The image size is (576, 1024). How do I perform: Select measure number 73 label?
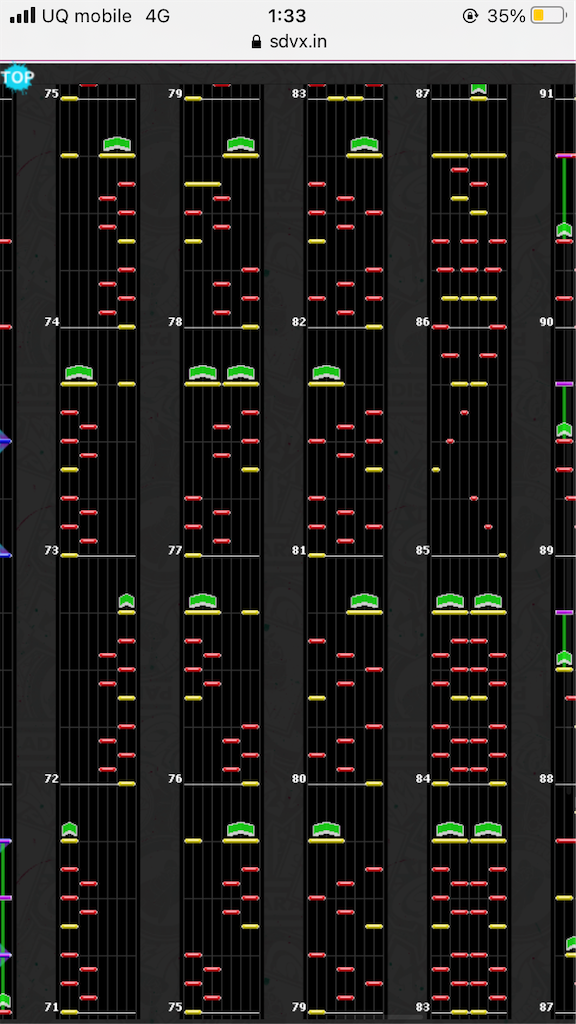pos(51,551)
